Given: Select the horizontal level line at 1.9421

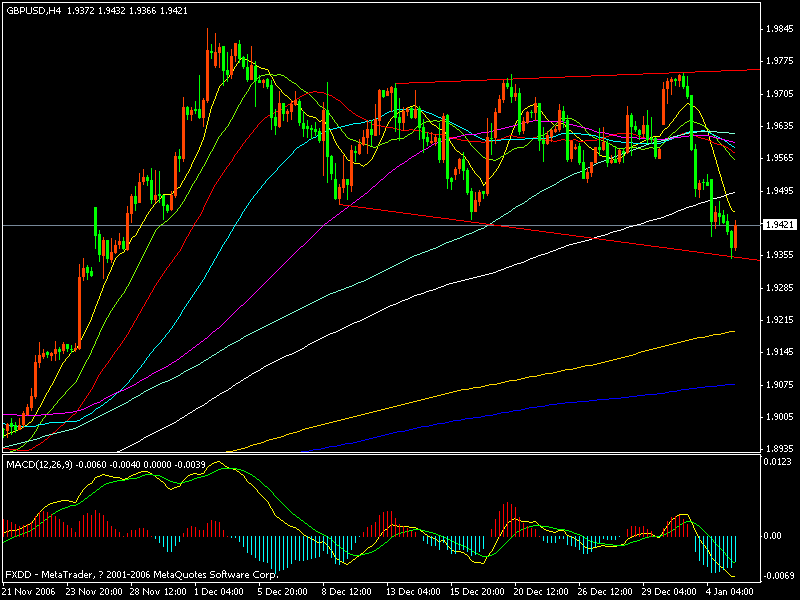Looking at the screenshot, I should click(x=400, y=224).
